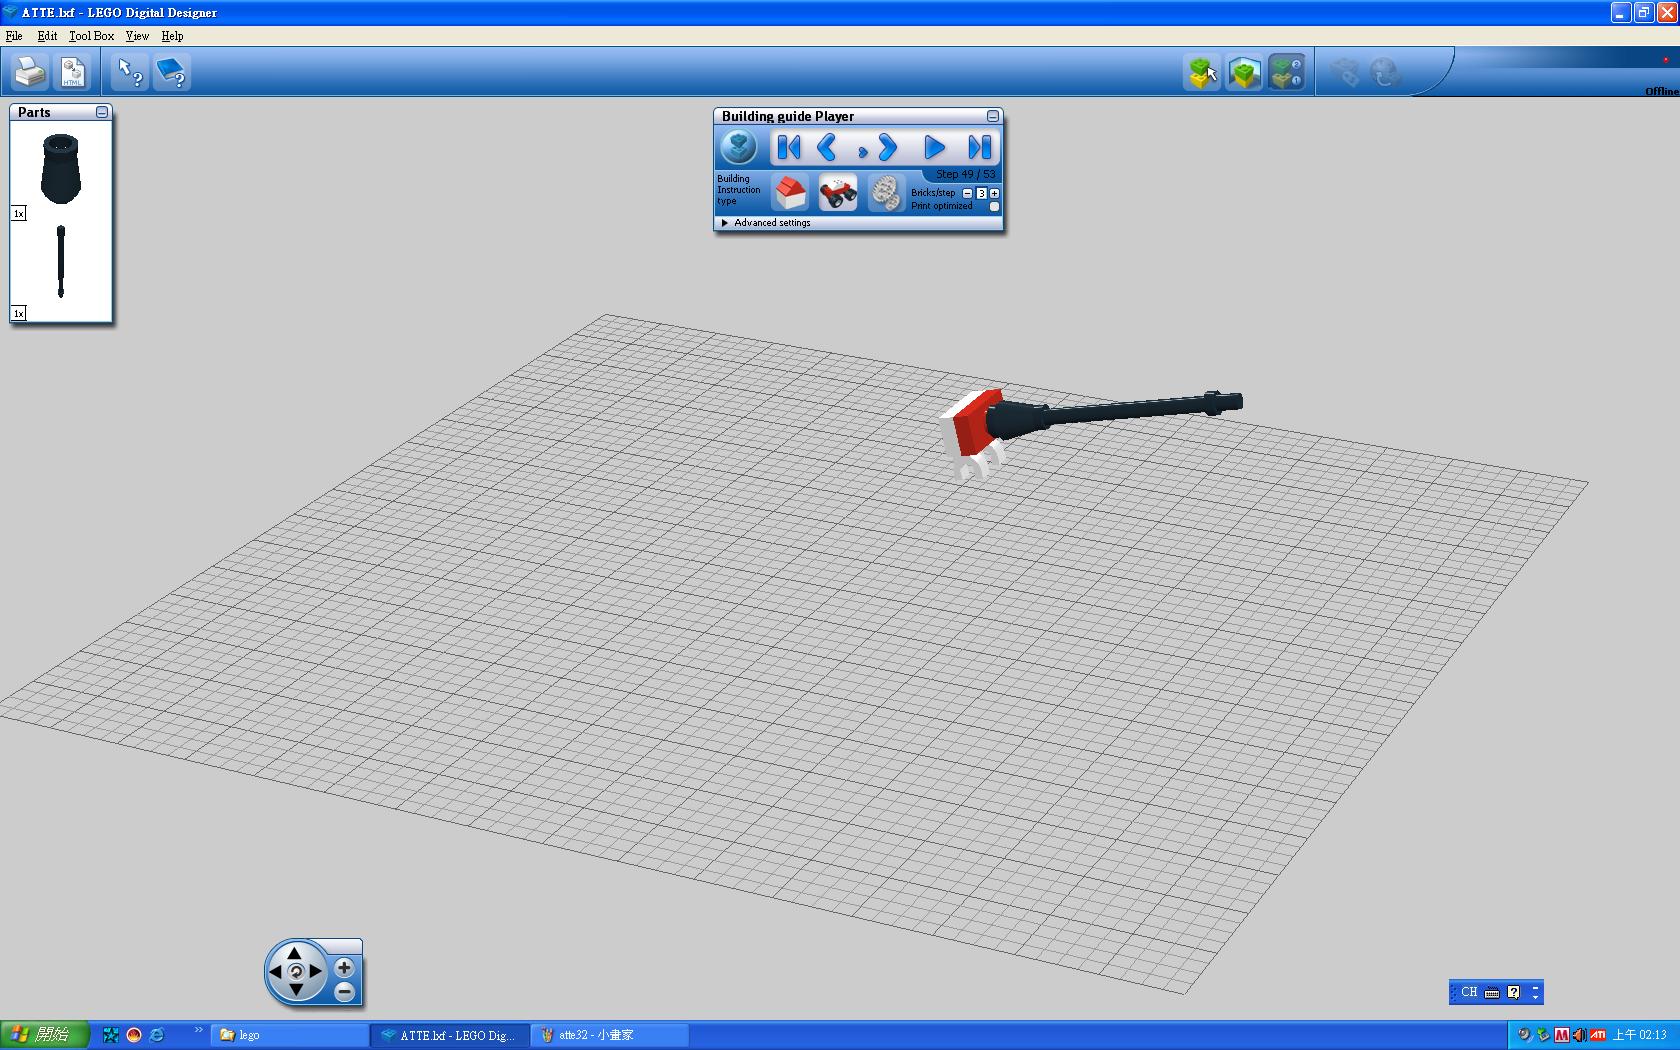
Task: Choose the car building instruction type
Action: tap(838, 192)
